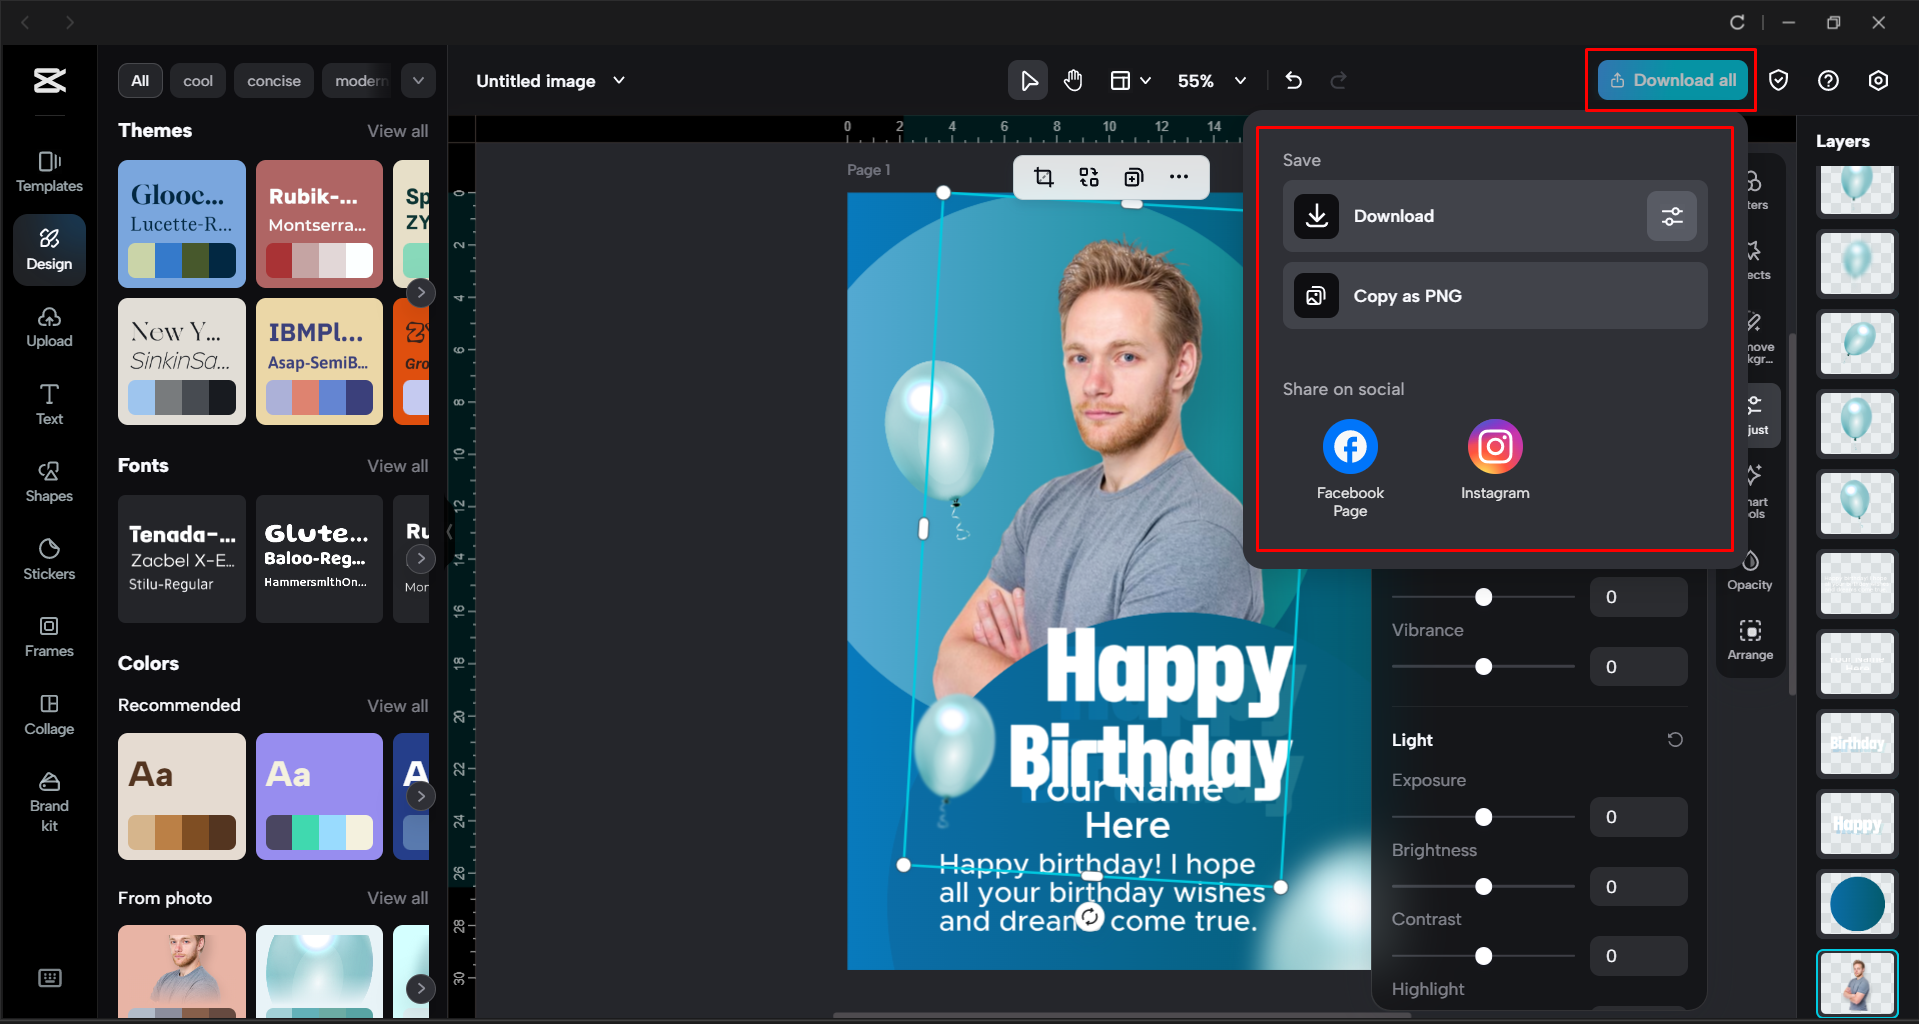Click the Brightness slider handle
This screenshot has width=1919, height=1024.
coord(1484,887)
